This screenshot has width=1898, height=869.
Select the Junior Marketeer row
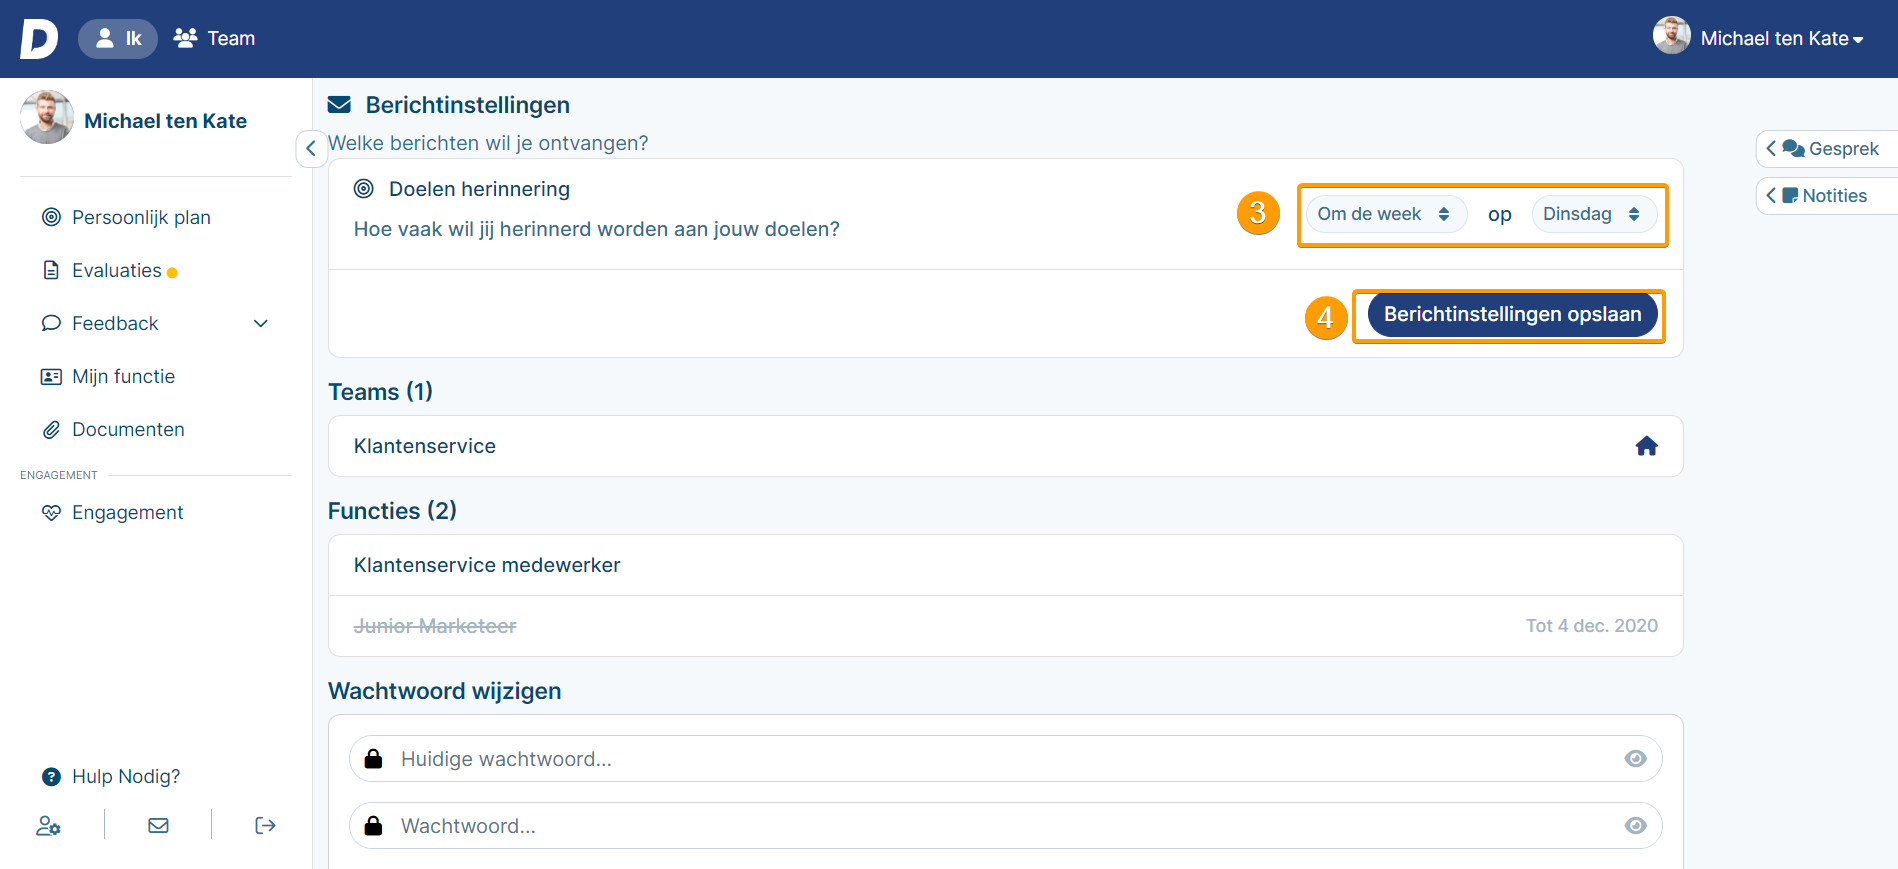1005,626
